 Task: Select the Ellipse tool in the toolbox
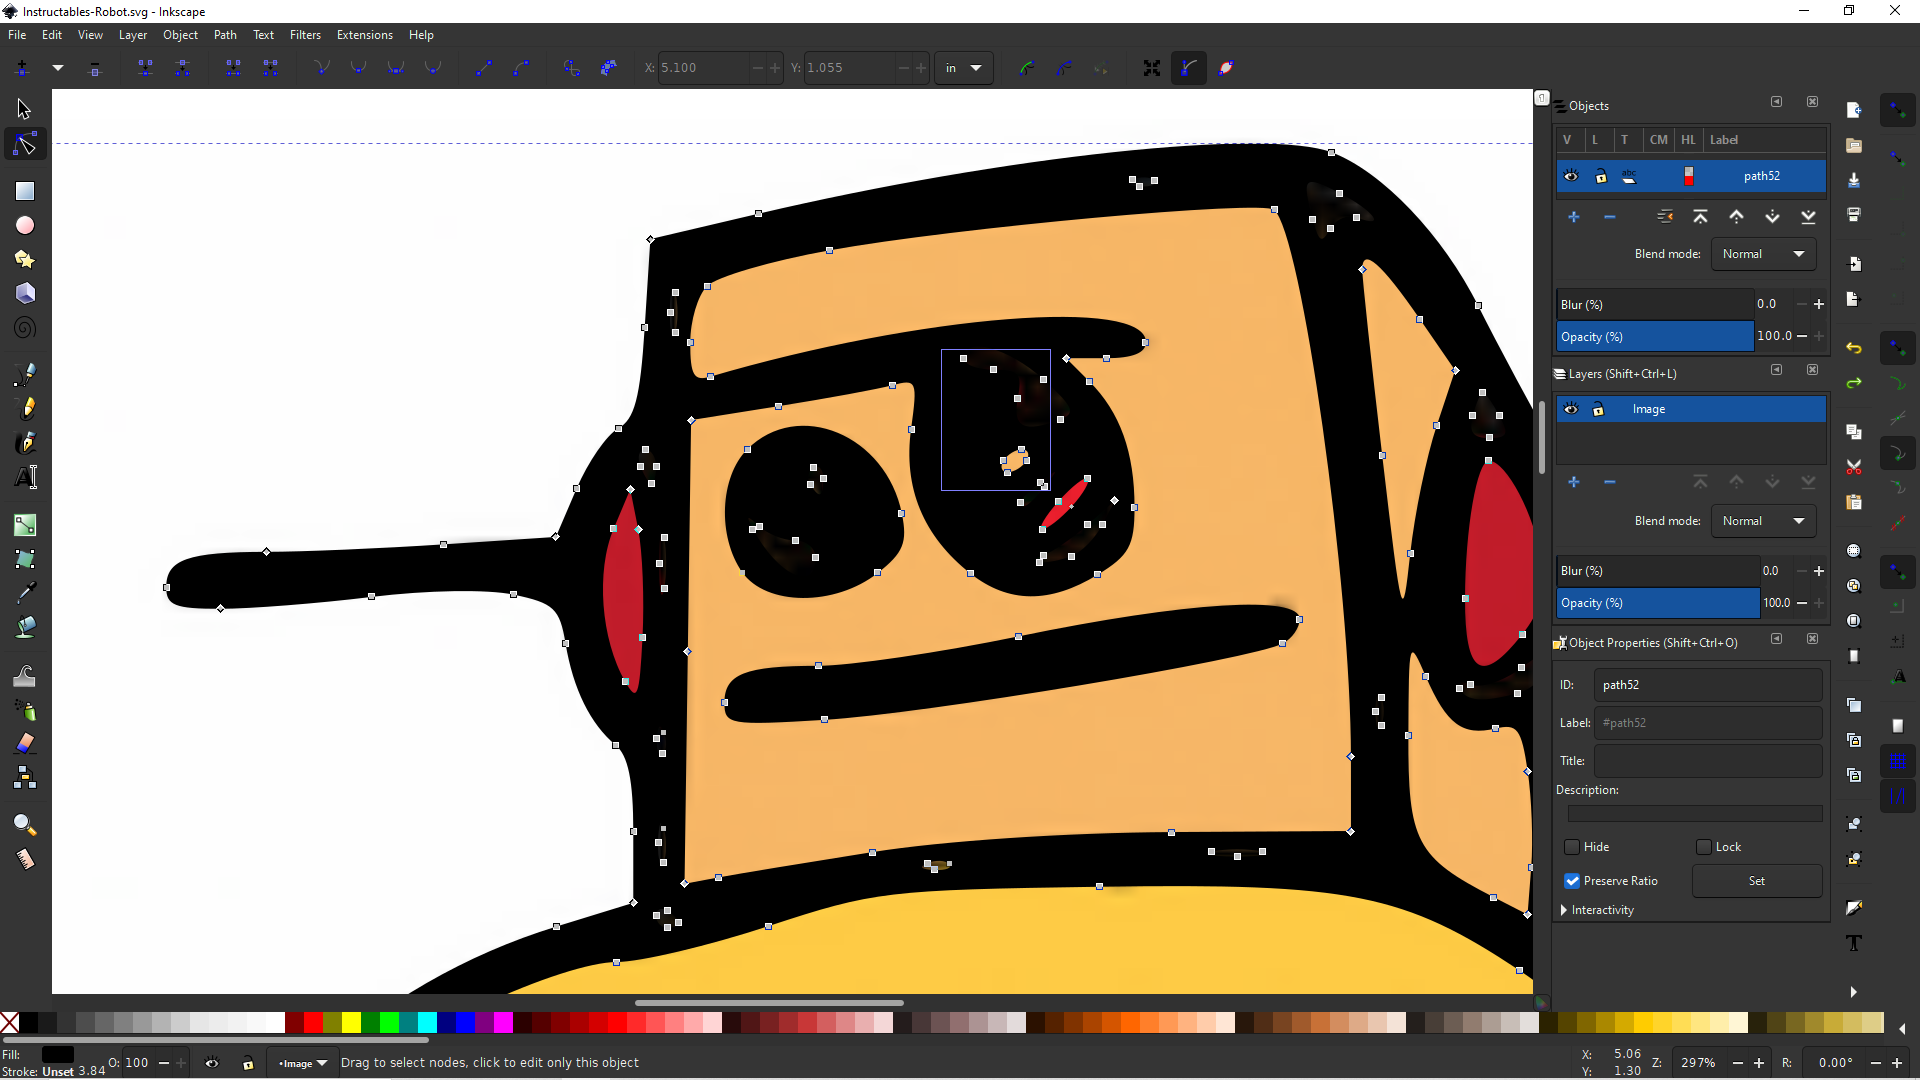point(25,225)
